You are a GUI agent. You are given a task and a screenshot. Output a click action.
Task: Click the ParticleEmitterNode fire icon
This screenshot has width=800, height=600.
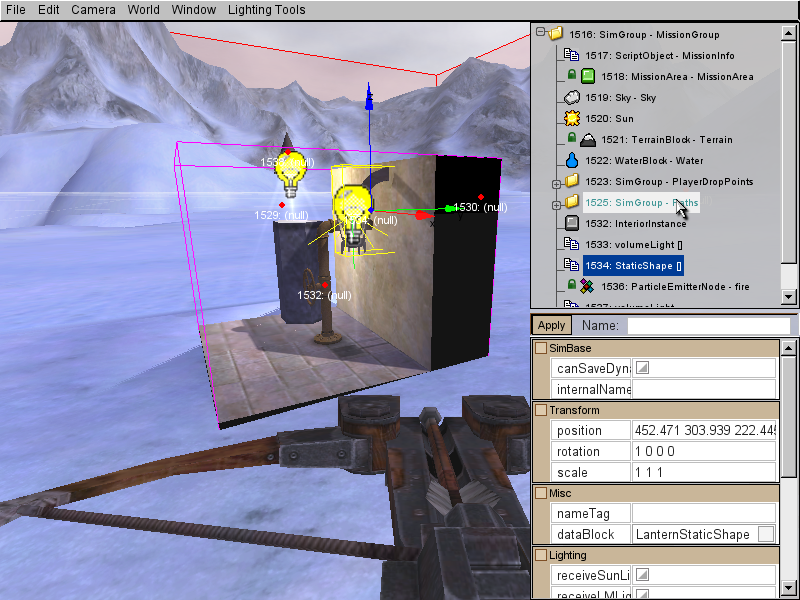tap(588, 286)
